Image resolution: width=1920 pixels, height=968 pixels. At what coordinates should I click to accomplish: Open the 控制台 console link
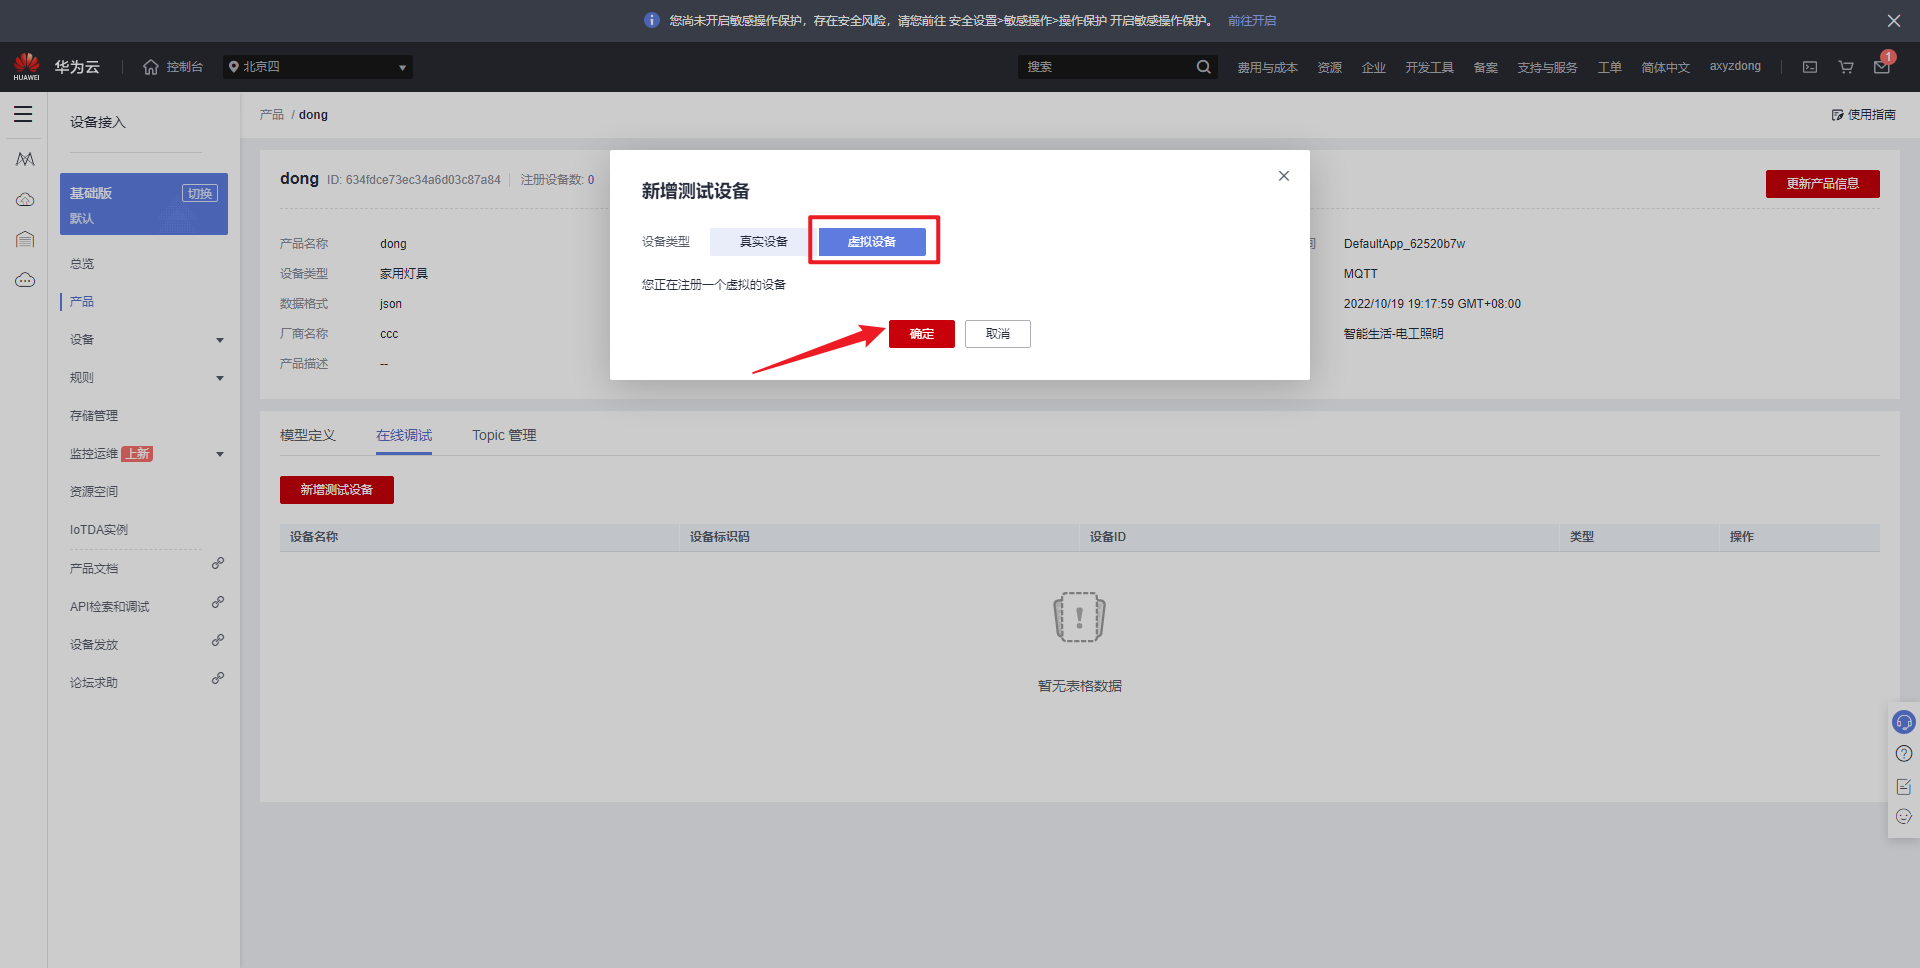[185, 67]
